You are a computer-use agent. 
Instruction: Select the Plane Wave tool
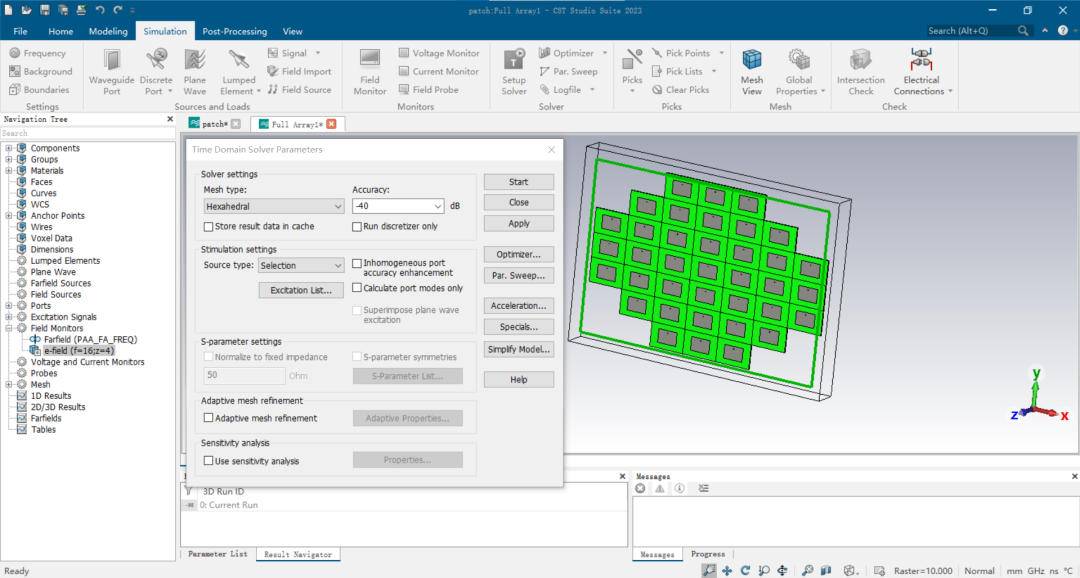(195, 70)
